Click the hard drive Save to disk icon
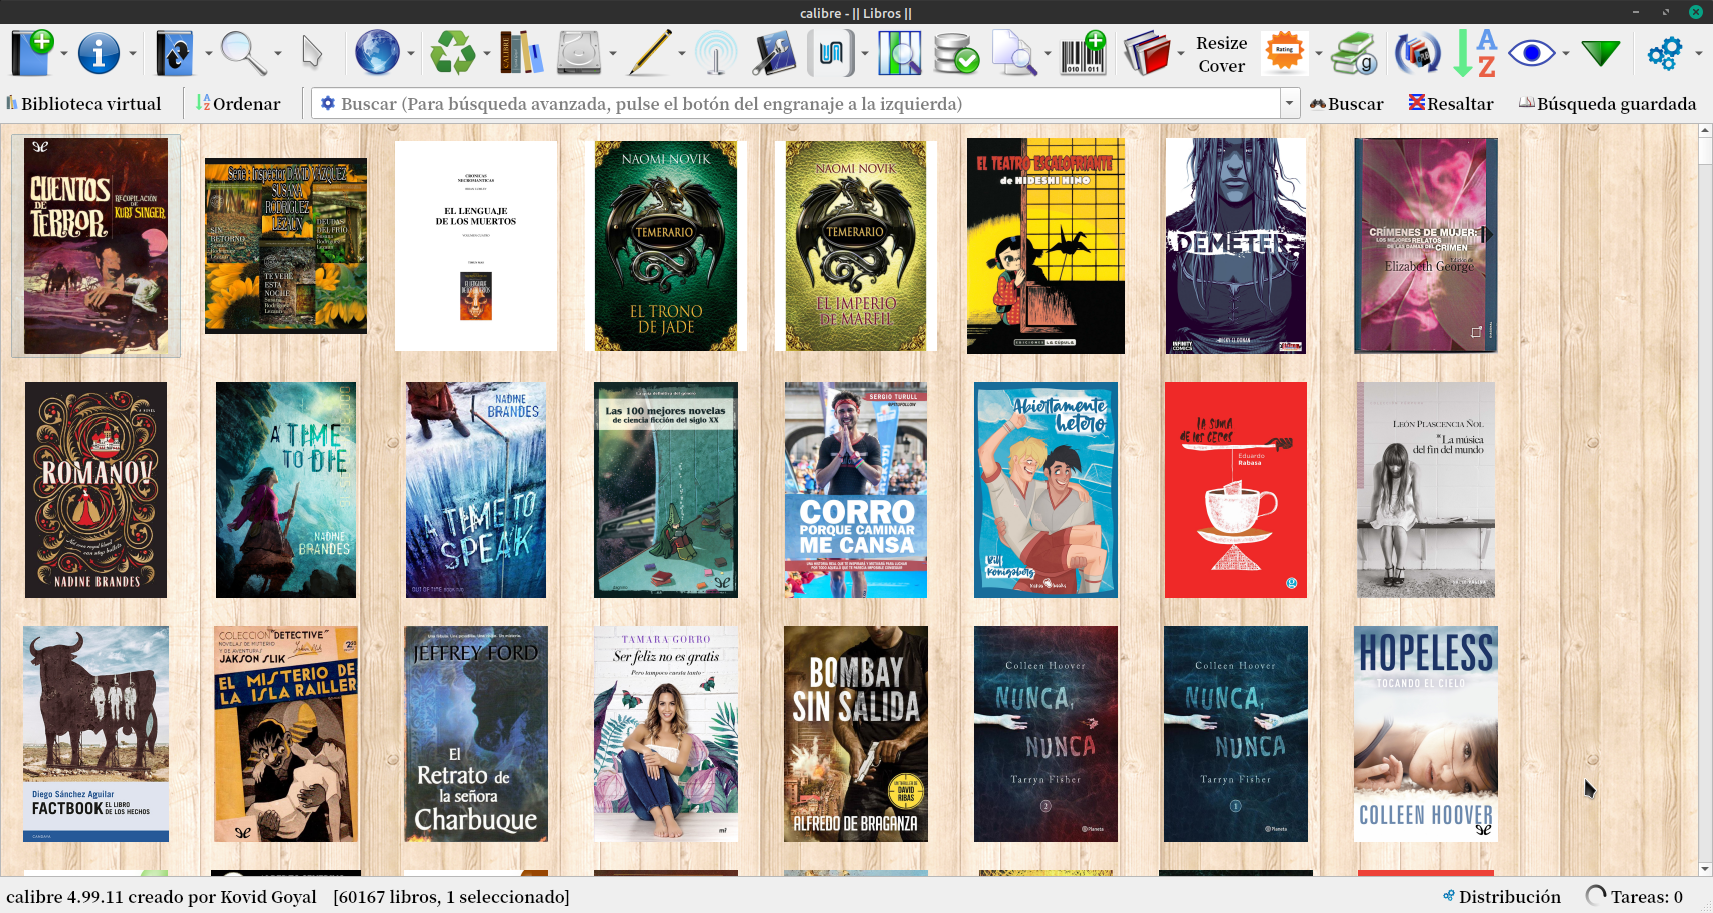Image resolution: width=1713 pixels, height=913 pixels. click(579, 53)
